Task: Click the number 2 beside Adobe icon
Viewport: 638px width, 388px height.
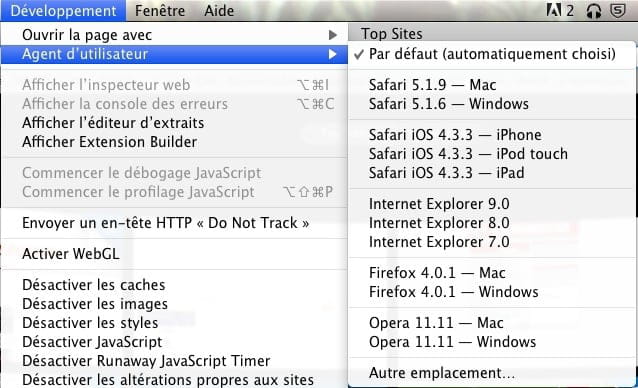Action: tap(570, 11)
